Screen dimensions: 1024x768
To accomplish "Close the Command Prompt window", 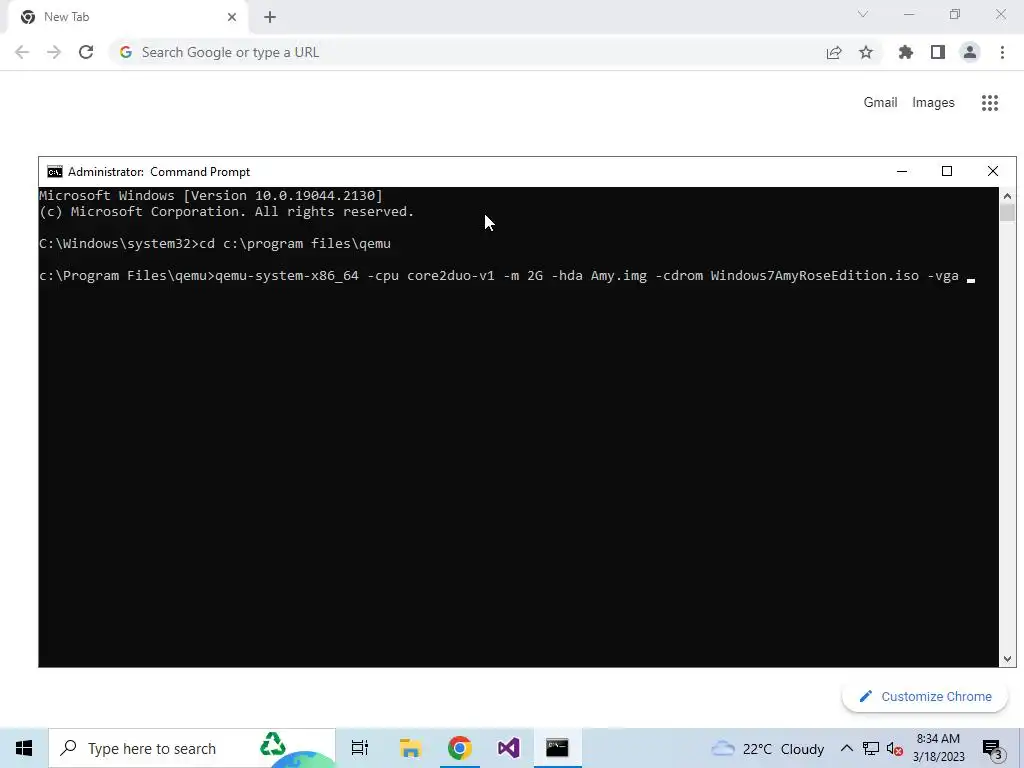I will 993,171.
